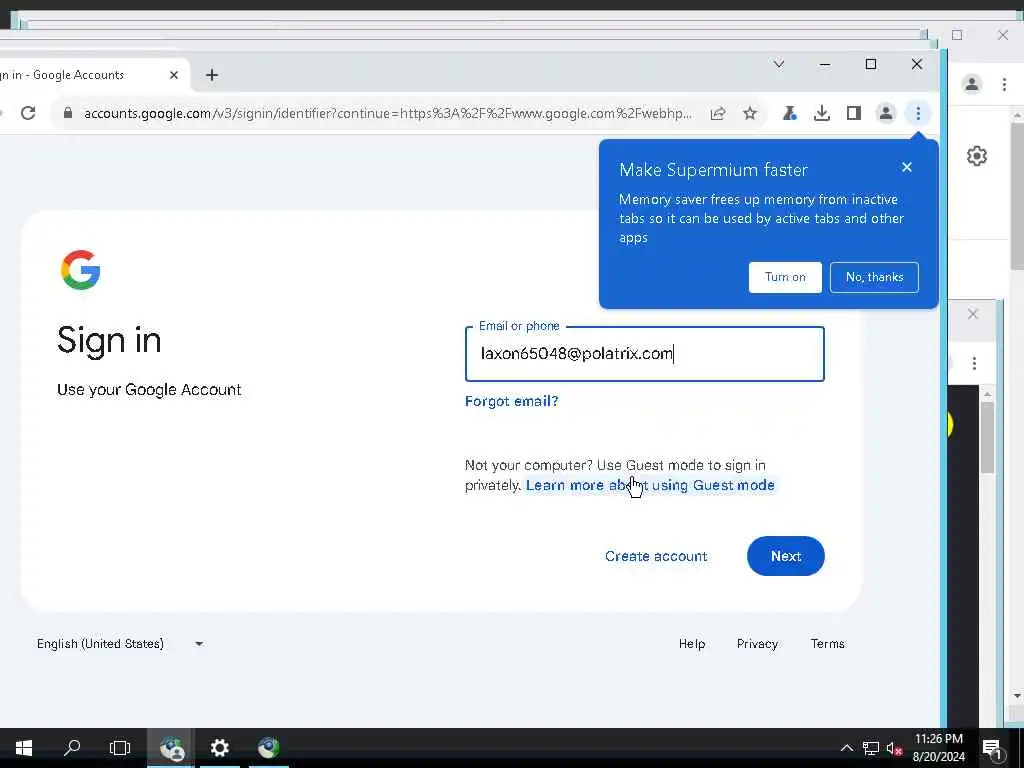Screen dimensions: 1024x768
Task: Click the lower three-dot menu in background window
Action: click(974, 363)
